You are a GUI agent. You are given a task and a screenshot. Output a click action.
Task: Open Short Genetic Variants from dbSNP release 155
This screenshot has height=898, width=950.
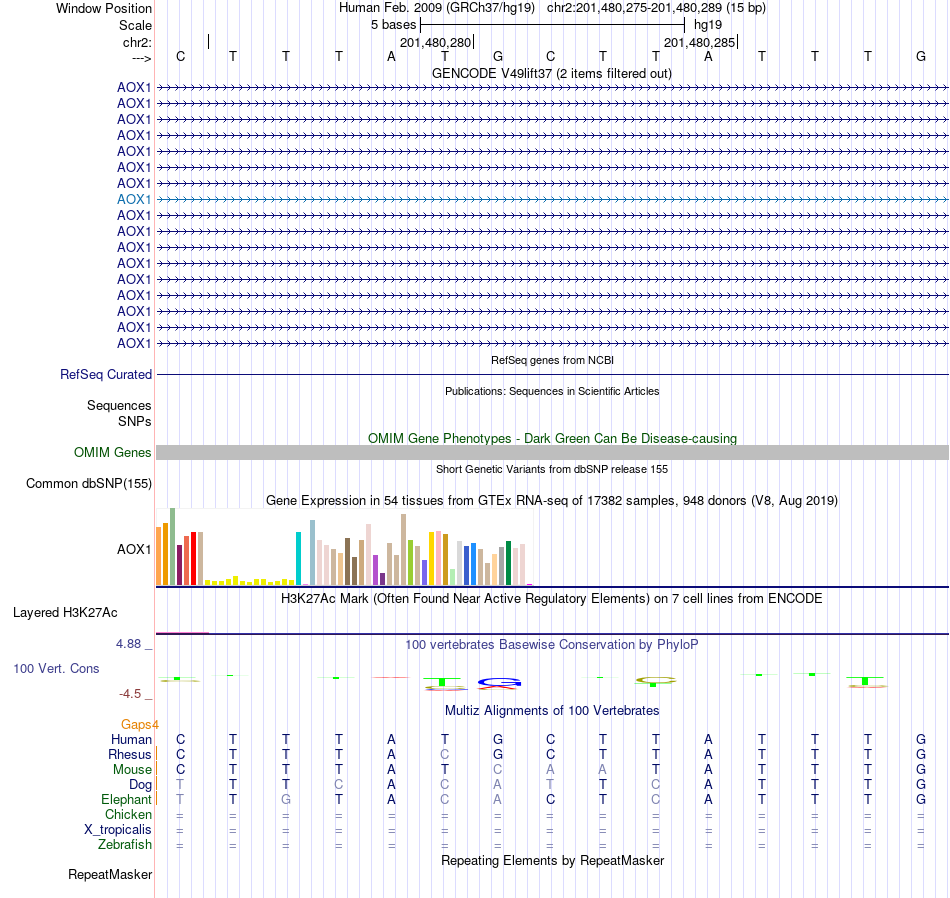point(552,469)
